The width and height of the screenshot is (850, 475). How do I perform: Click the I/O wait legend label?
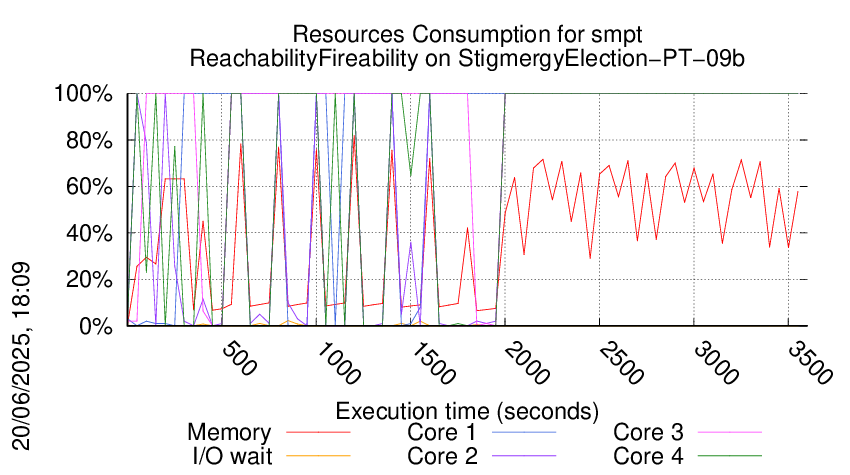tap(233, 457)
